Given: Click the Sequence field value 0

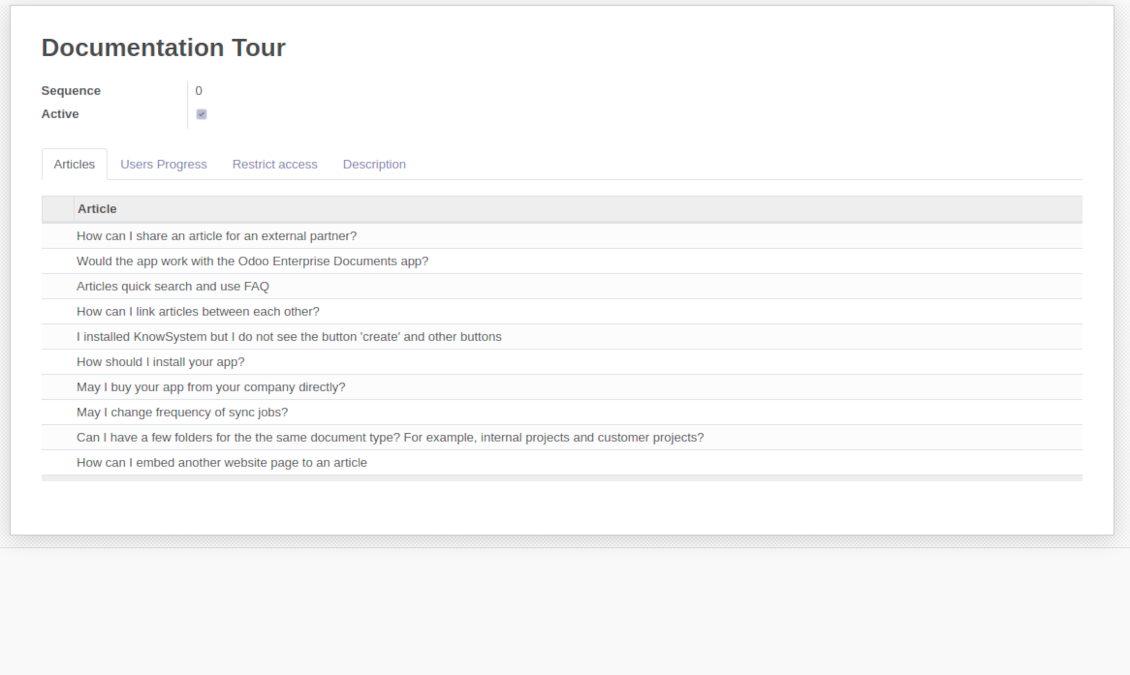Looking at the screenshot, I should click(199, 91).
